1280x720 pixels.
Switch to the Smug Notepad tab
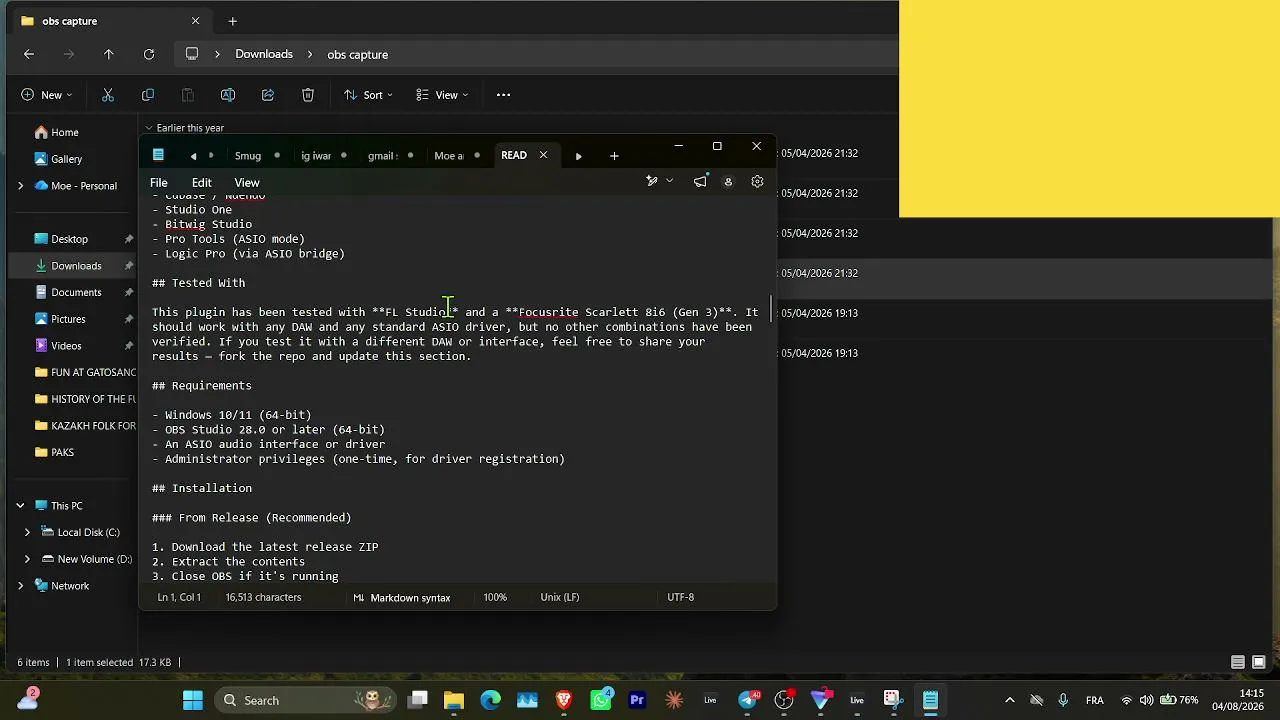tap(248, 156)
